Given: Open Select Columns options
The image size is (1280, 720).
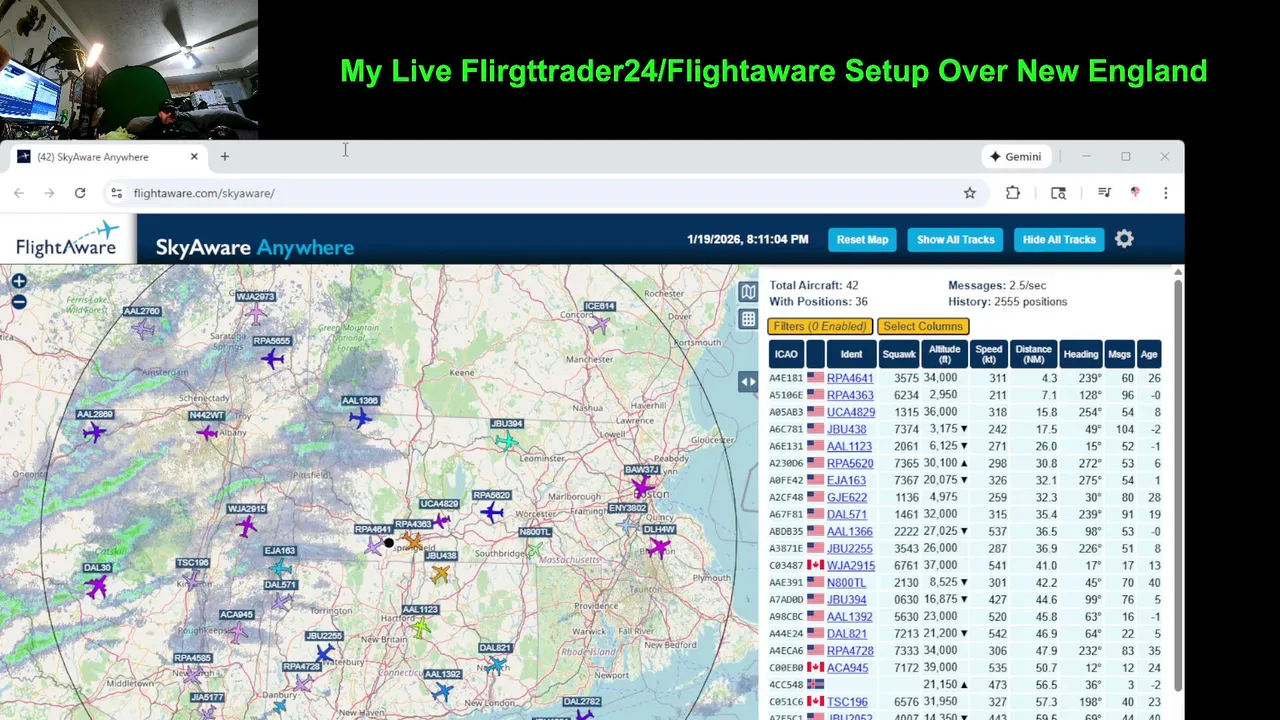Looking at the screenshot, I should click(923, 326).
